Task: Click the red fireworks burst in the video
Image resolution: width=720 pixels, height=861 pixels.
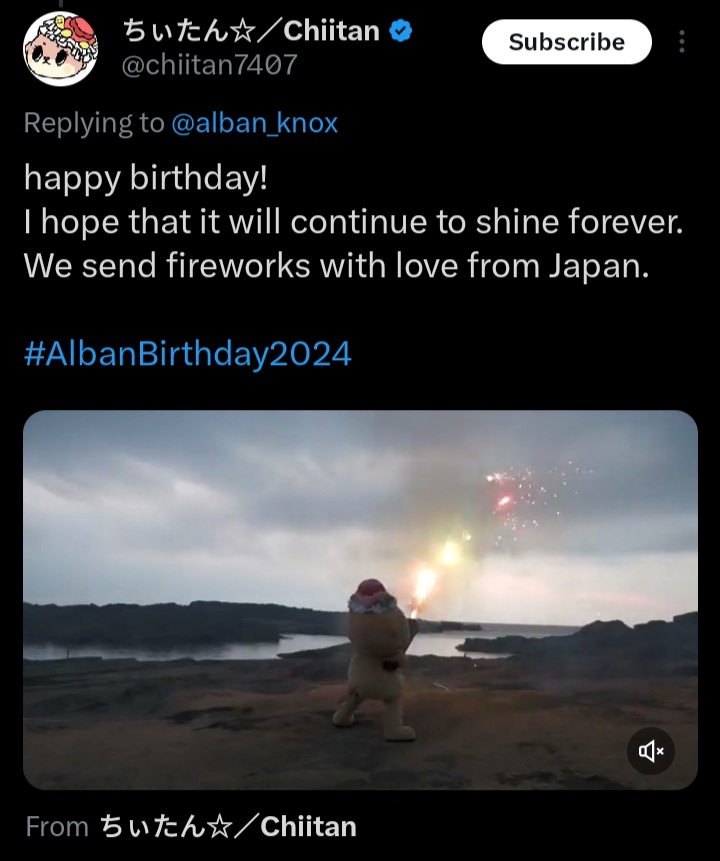Action: (x=503, y=495)
